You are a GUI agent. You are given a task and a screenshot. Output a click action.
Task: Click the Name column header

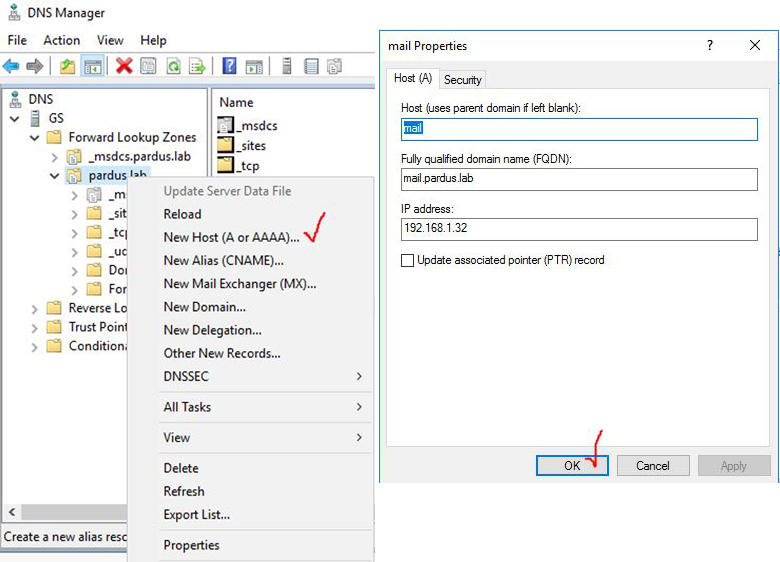pyautogui.click(x=236, y=102)
